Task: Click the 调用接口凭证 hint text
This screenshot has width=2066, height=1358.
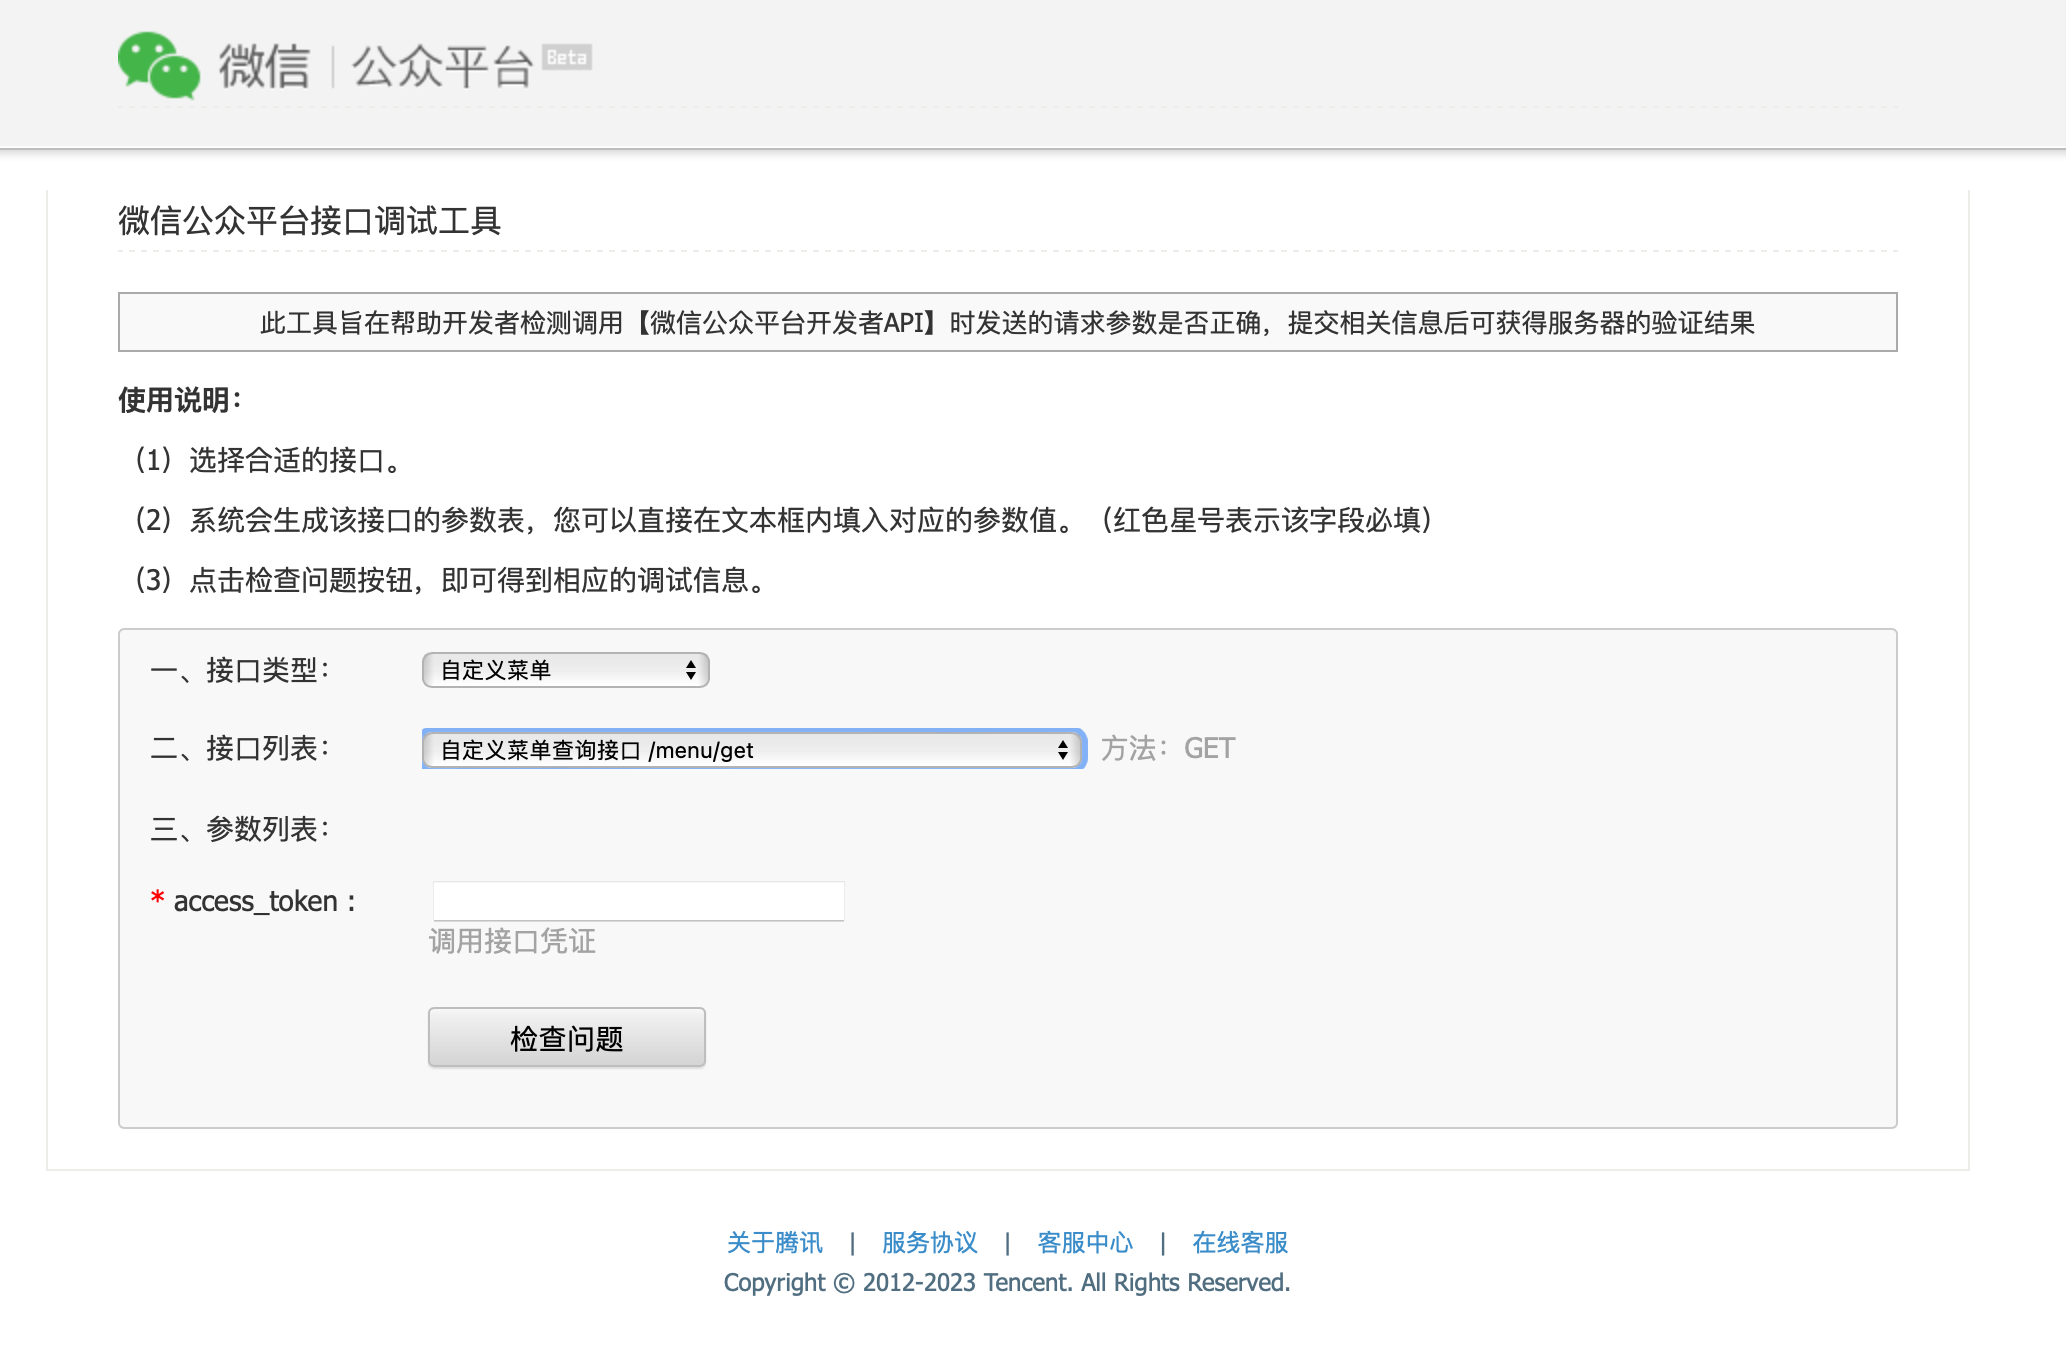Action: pos(512,941)
